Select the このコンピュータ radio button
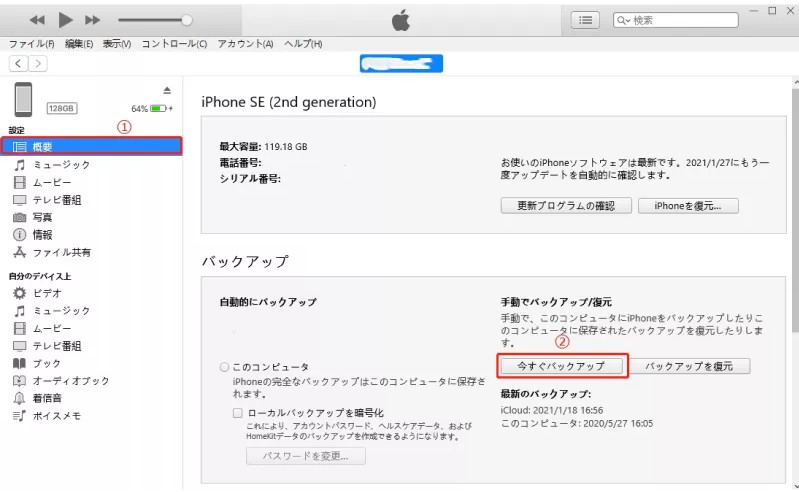Viewport: 799px width, 492px height. 224,367
